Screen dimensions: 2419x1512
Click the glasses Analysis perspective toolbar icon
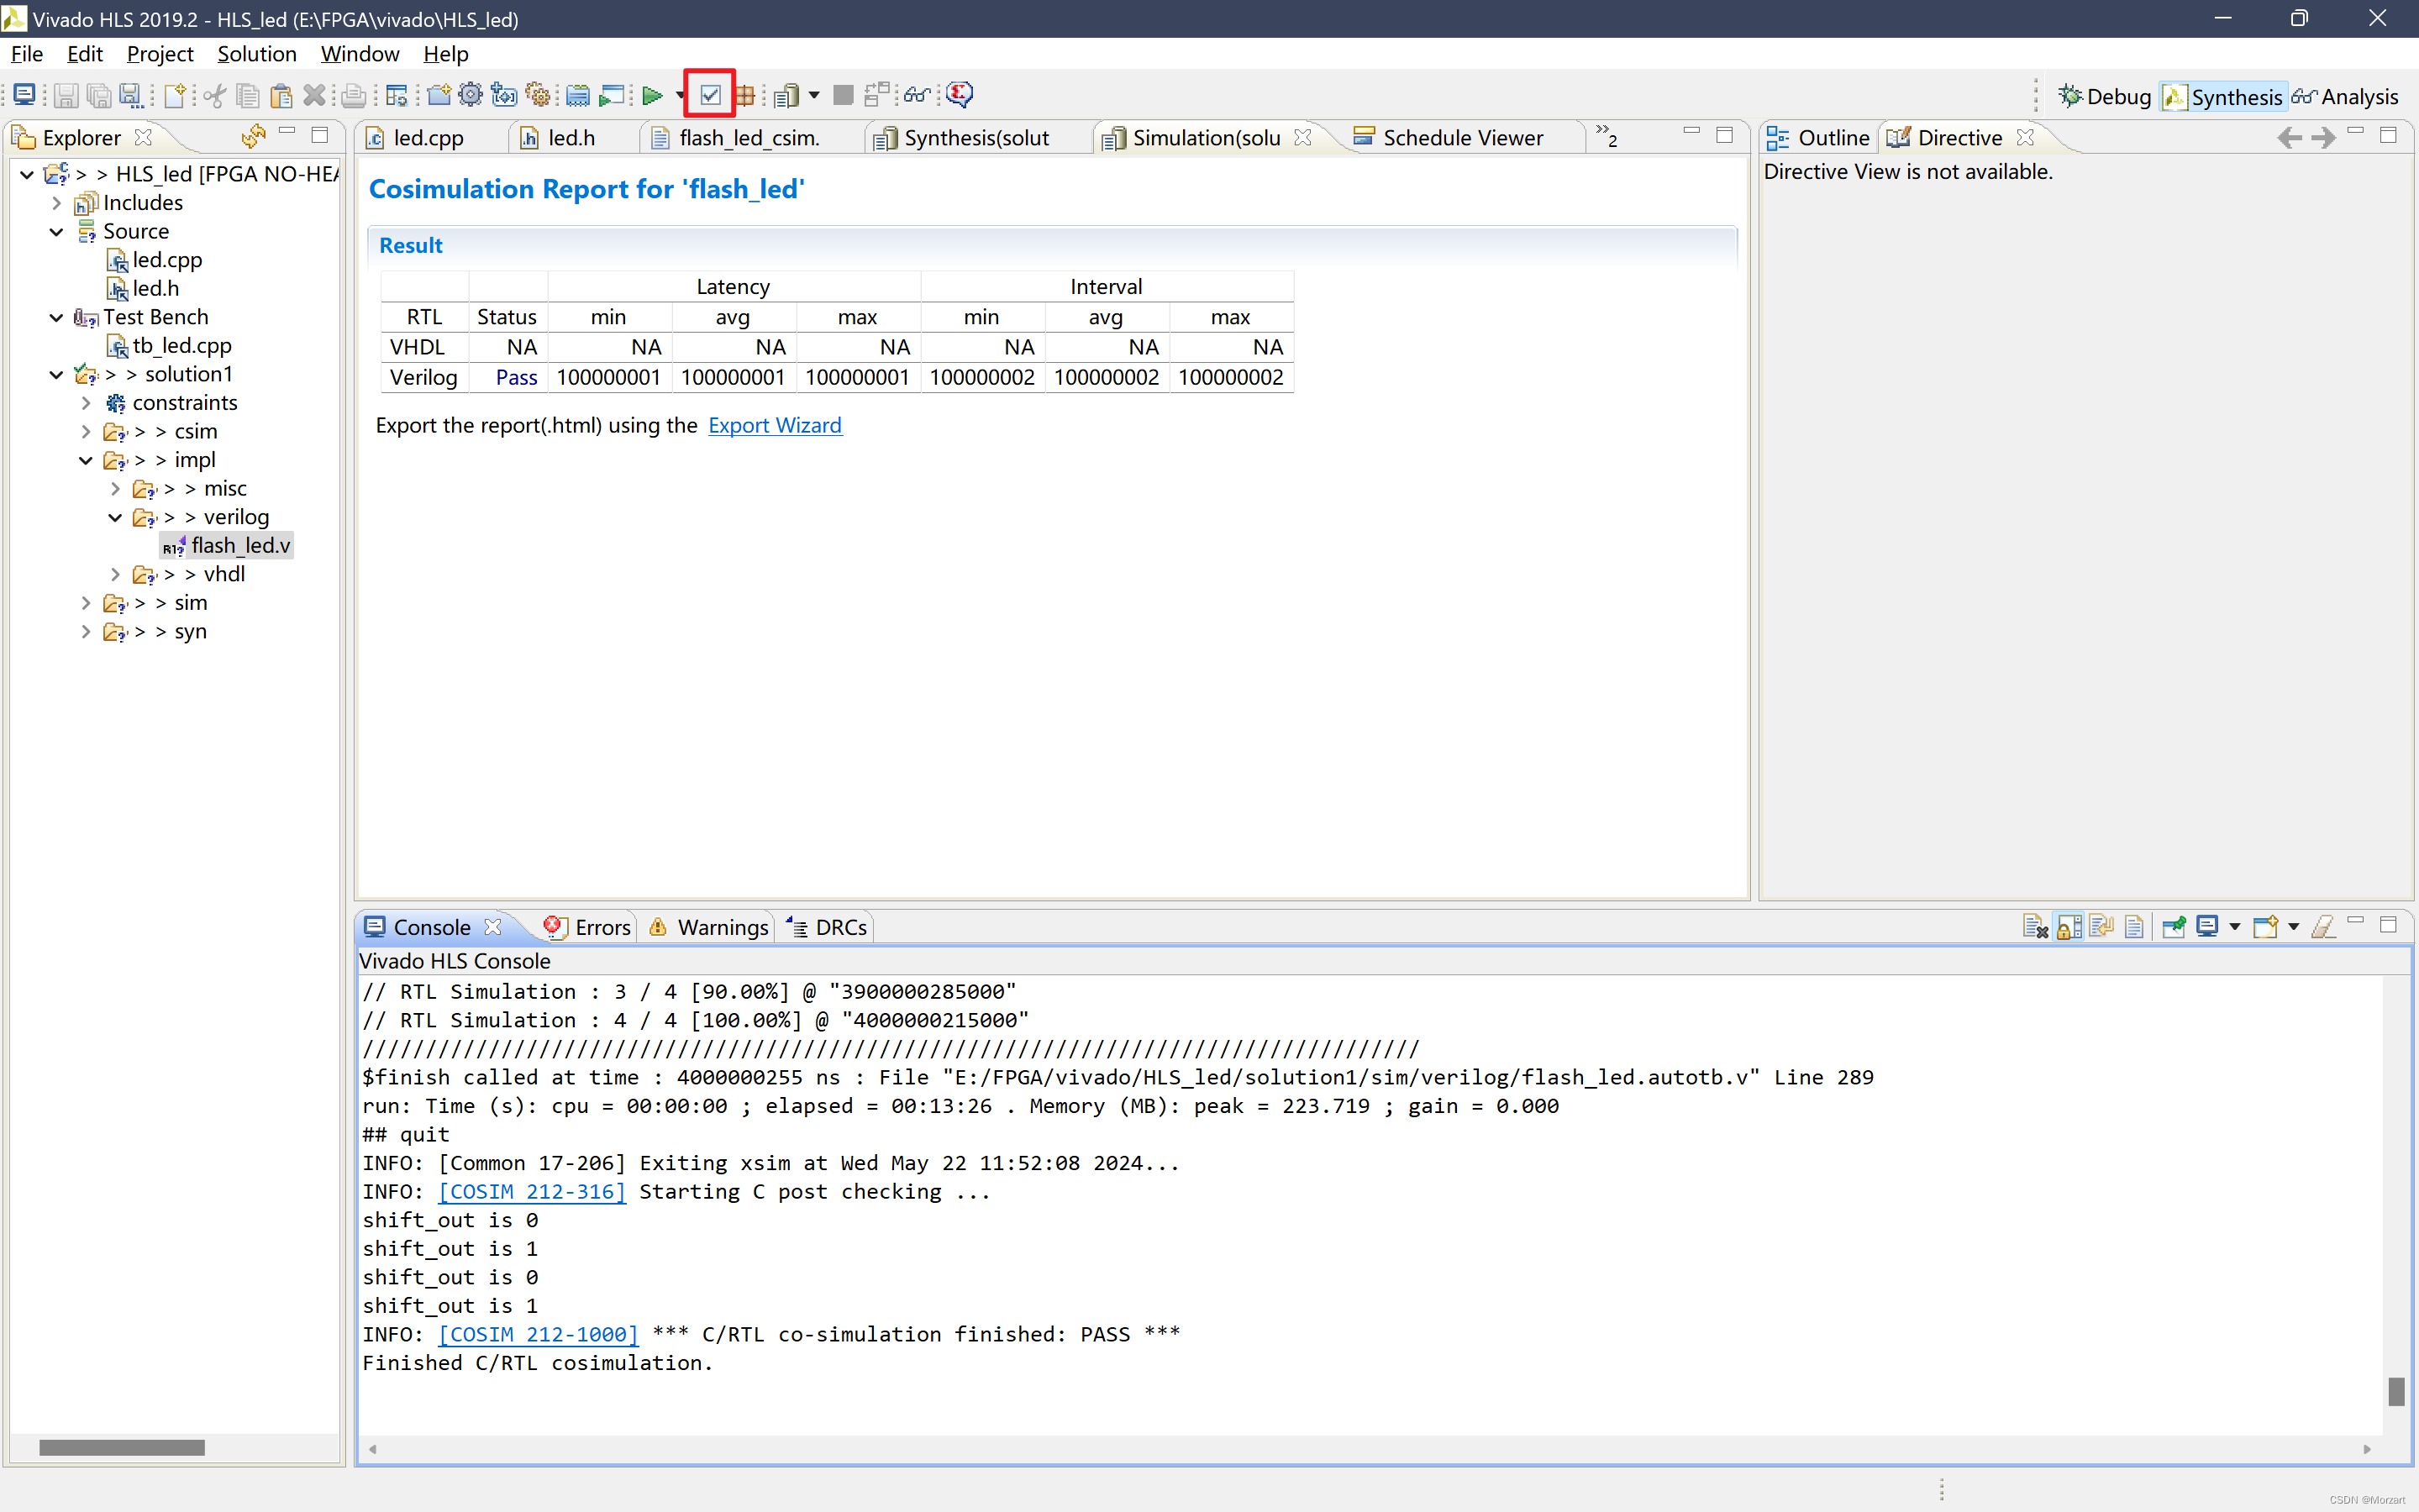click(x=916, y=95)
